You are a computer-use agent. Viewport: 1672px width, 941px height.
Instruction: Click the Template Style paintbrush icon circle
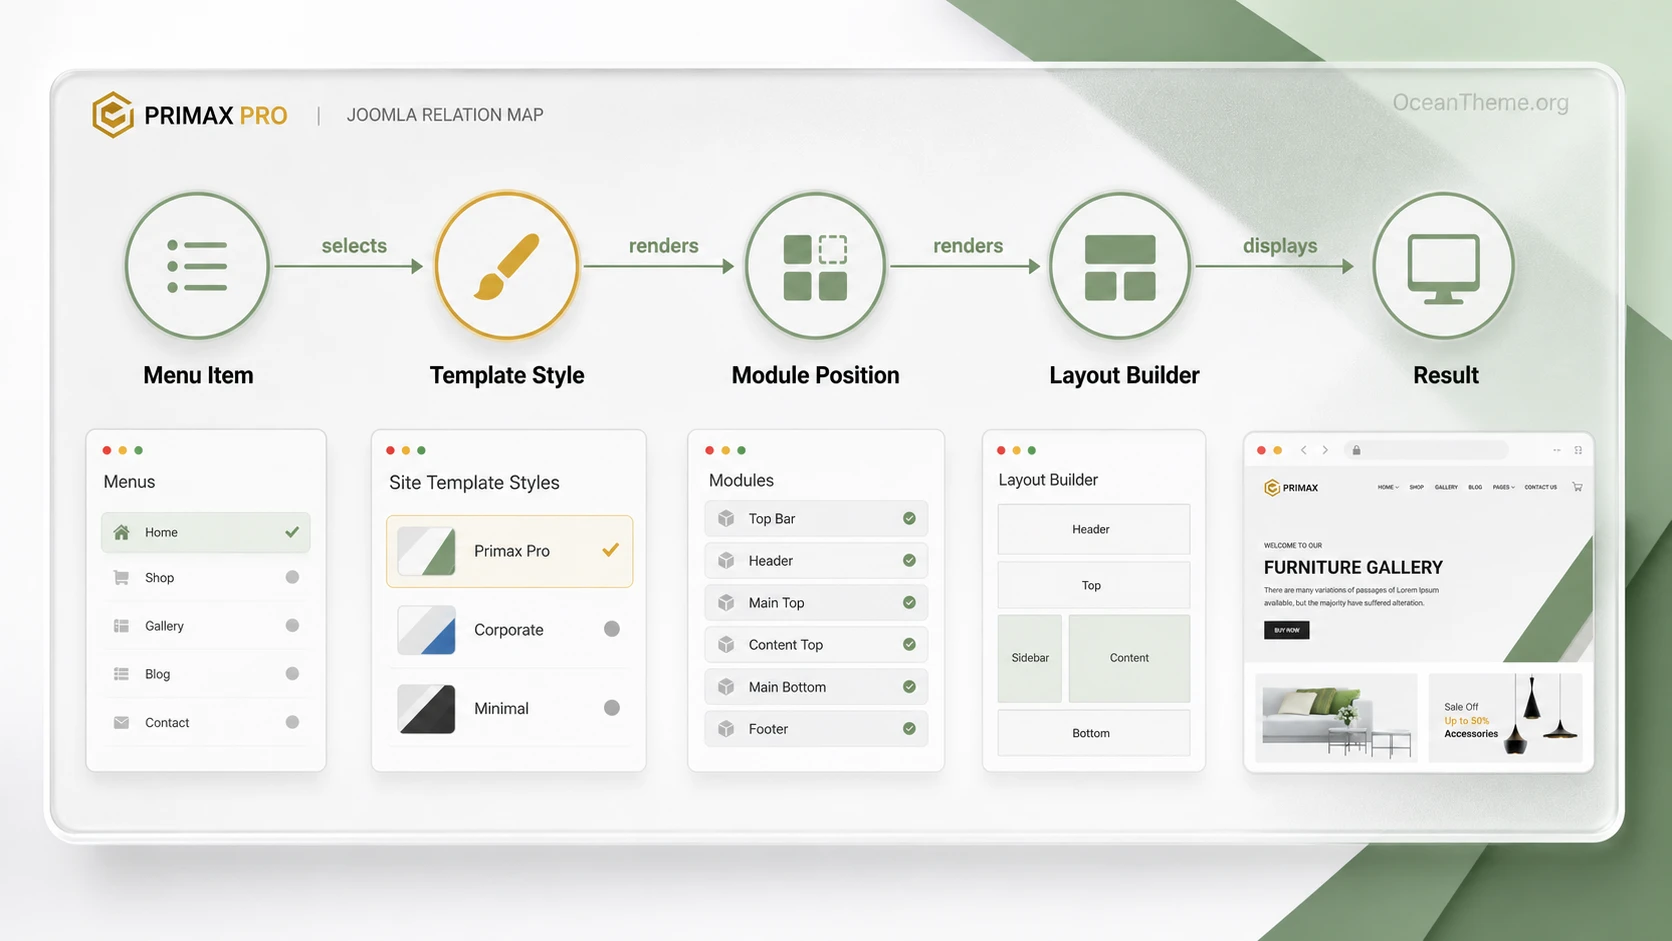[x=507, y=266]
